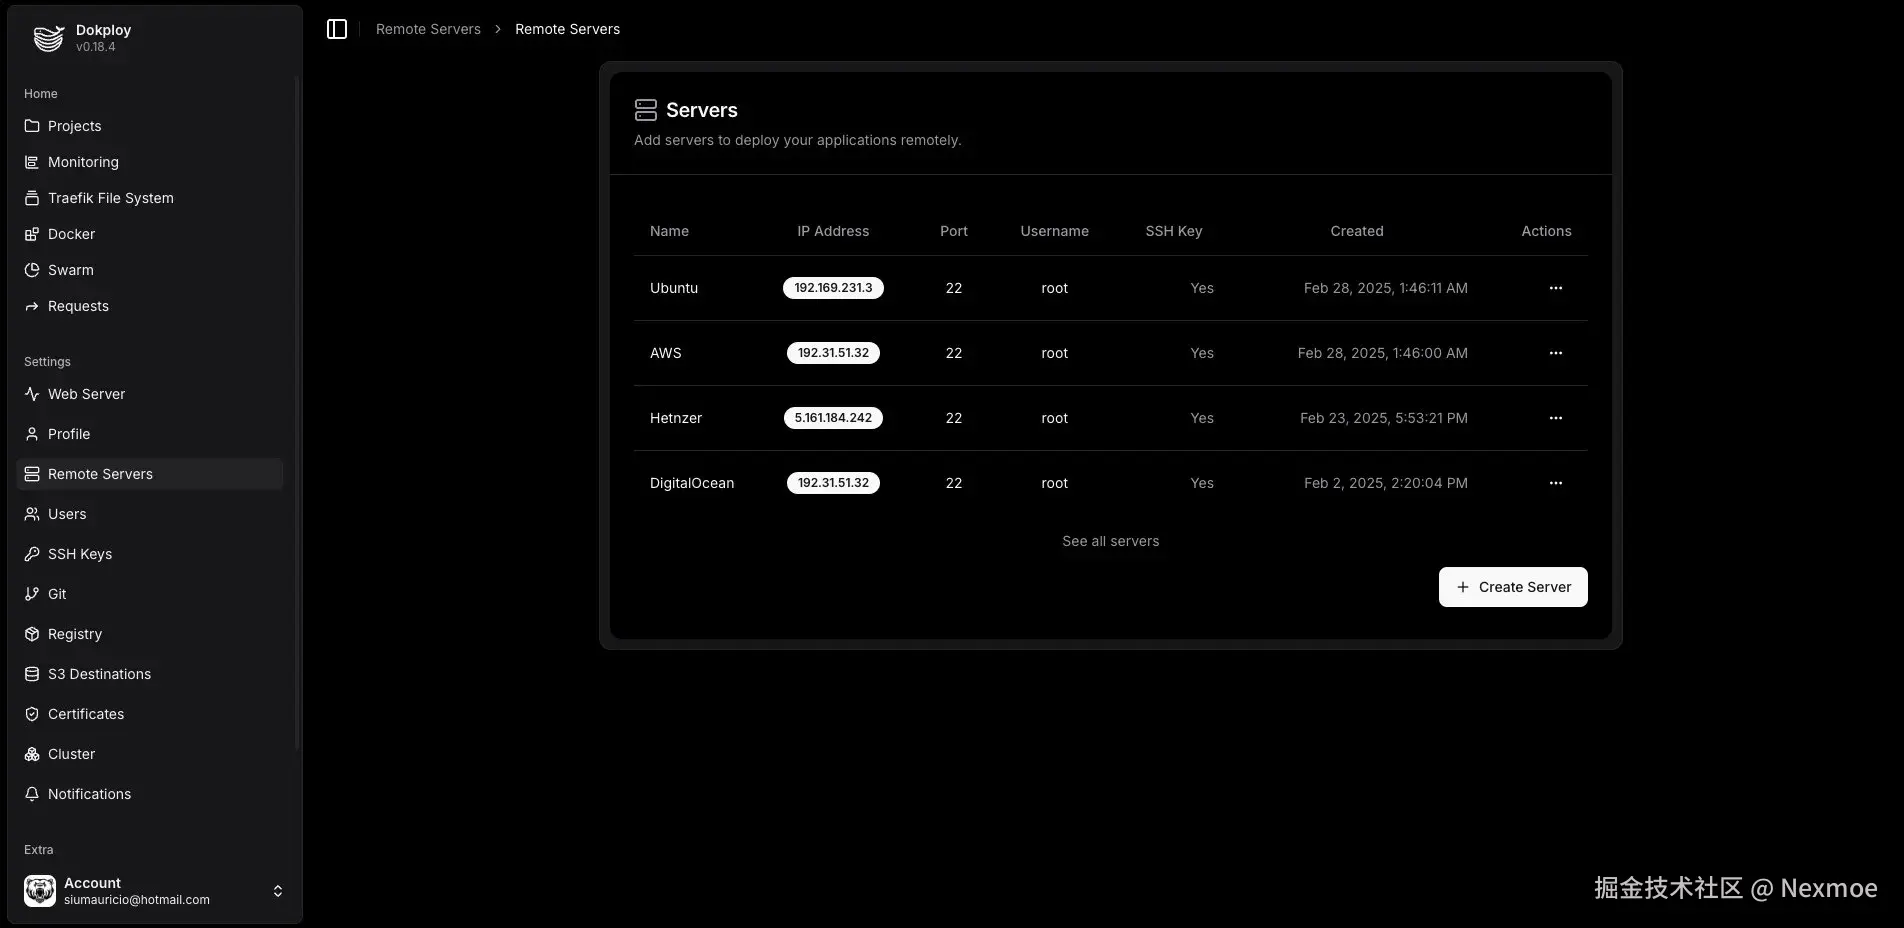Click the Monitoring chart icon

click(x=32, y=162)
